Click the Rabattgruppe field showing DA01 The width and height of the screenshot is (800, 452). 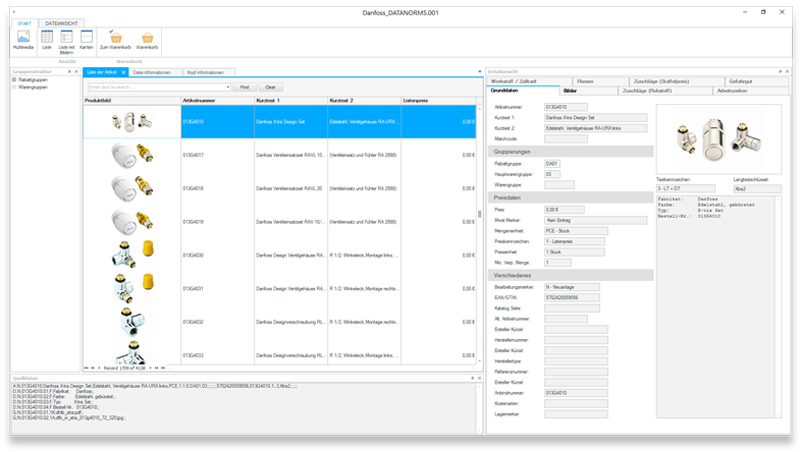(x=552, y=164)
